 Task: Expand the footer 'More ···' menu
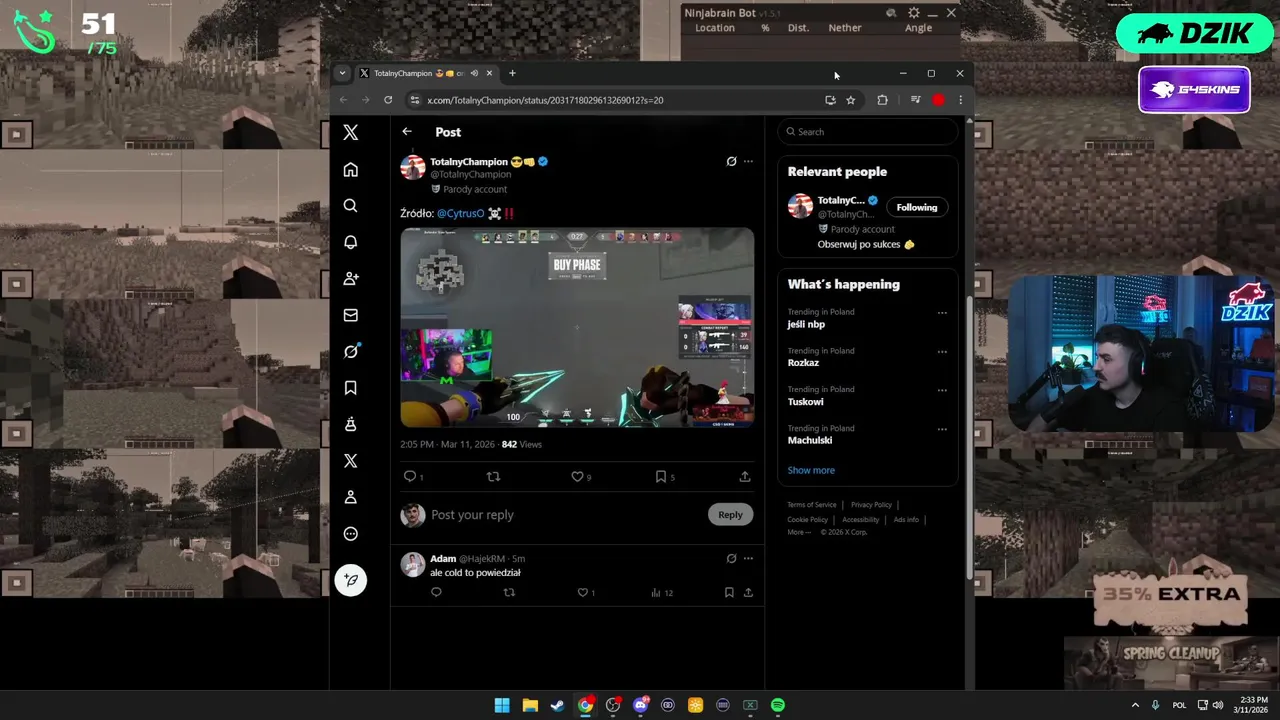coord(800,532)
